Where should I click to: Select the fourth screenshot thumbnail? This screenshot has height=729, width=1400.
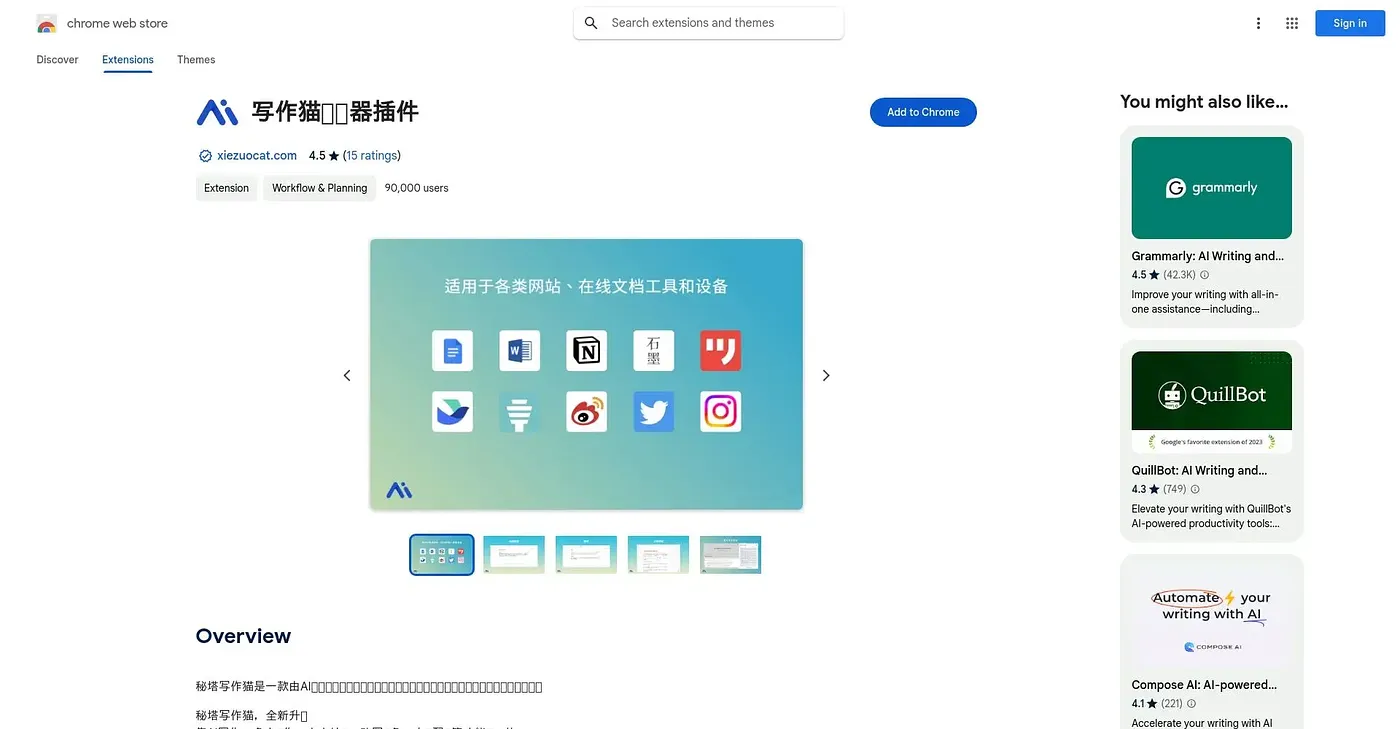[658, 555]
